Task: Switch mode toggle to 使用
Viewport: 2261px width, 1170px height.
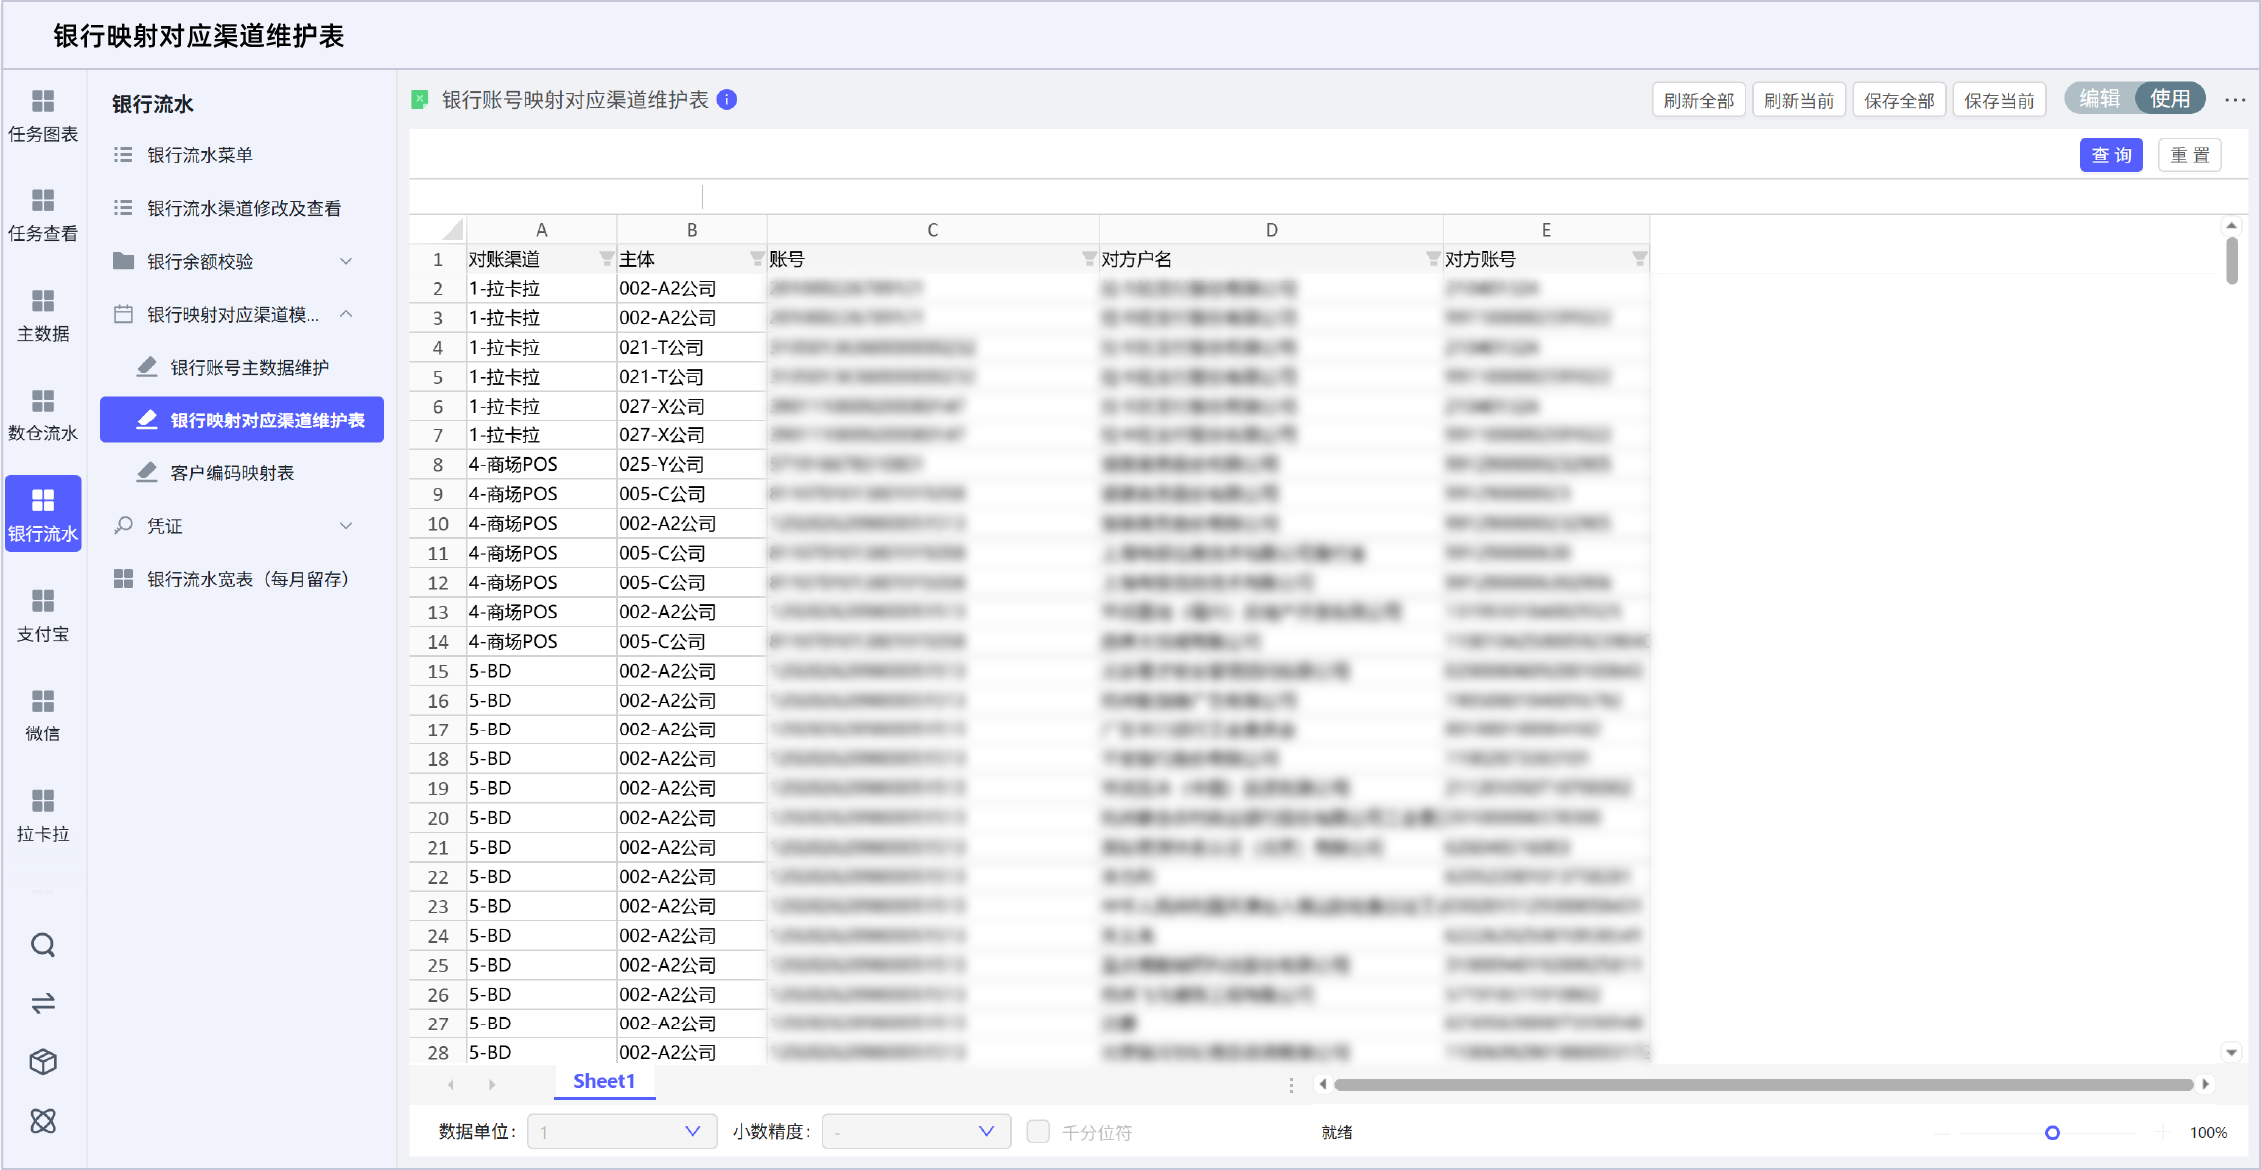Action: [2170, 99]
